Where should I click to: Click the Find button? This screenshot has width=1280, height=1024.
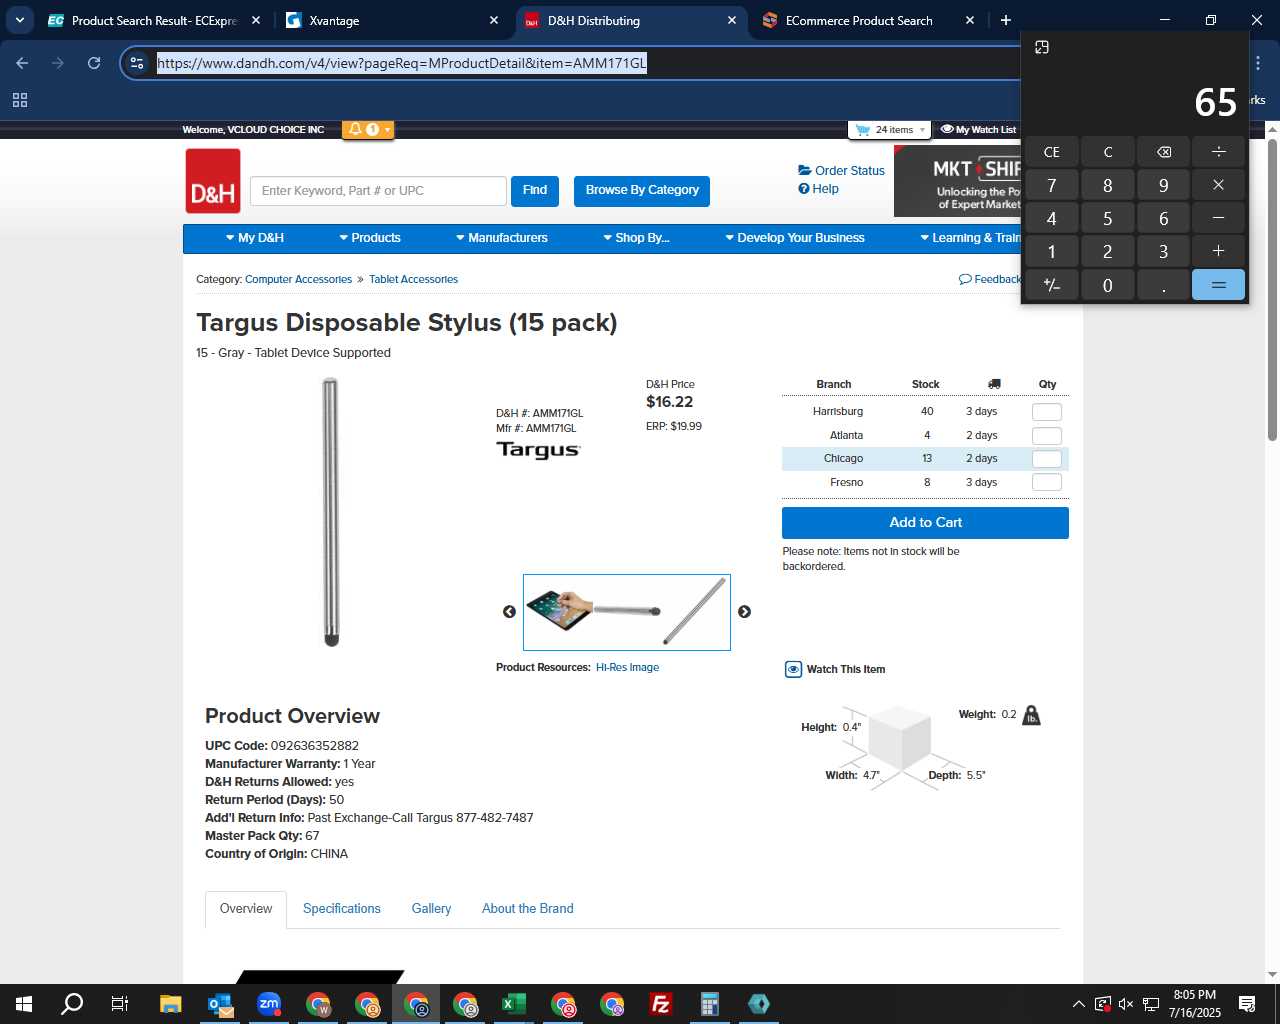[x=535, y=191]
